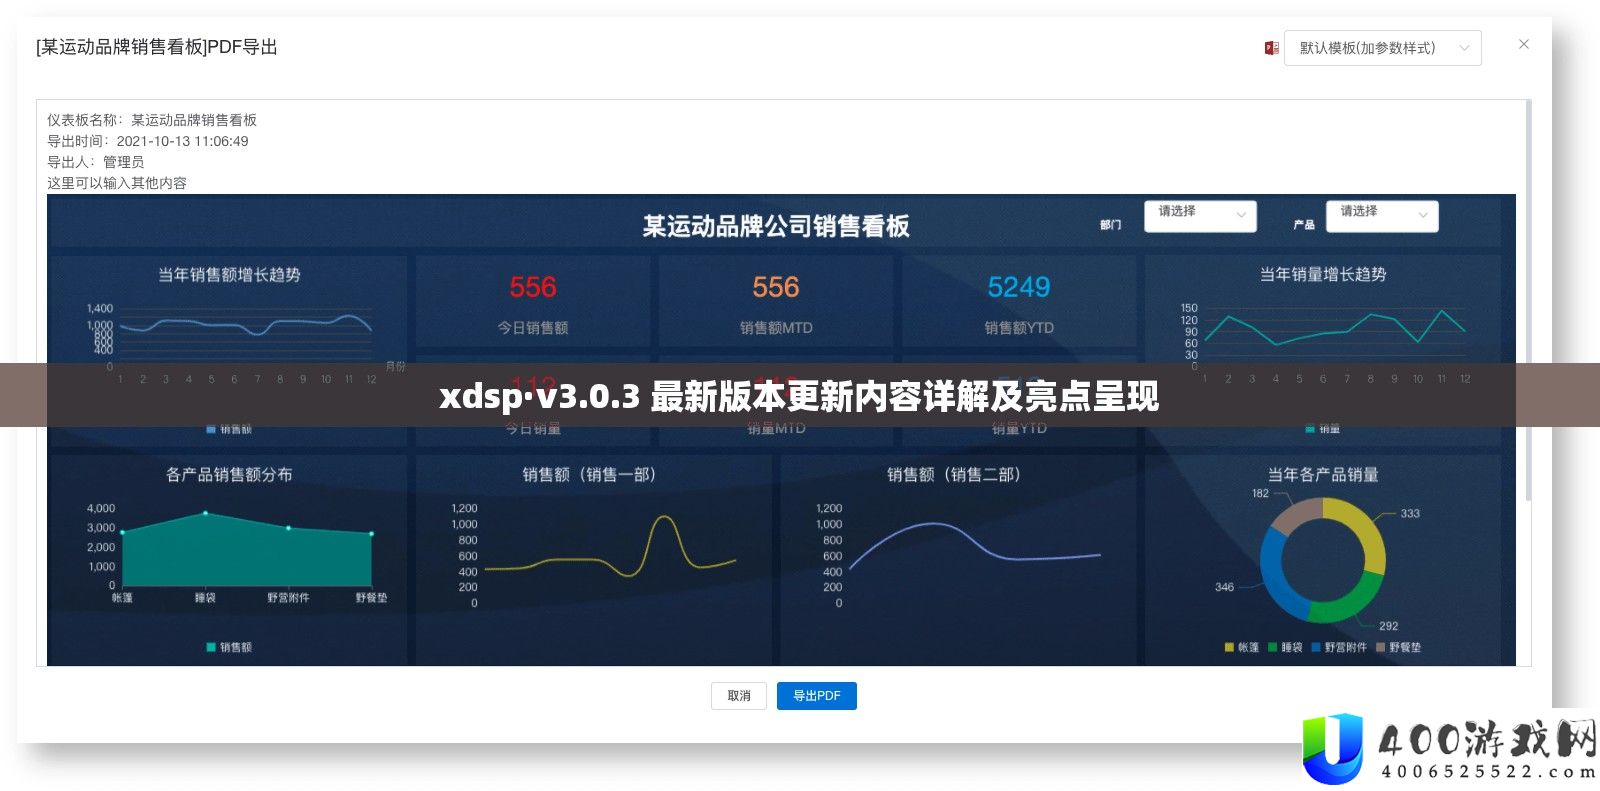
Task: Click the 某运动品牌公司销售看板 dashboard title
Action: (x=776, y=227)
